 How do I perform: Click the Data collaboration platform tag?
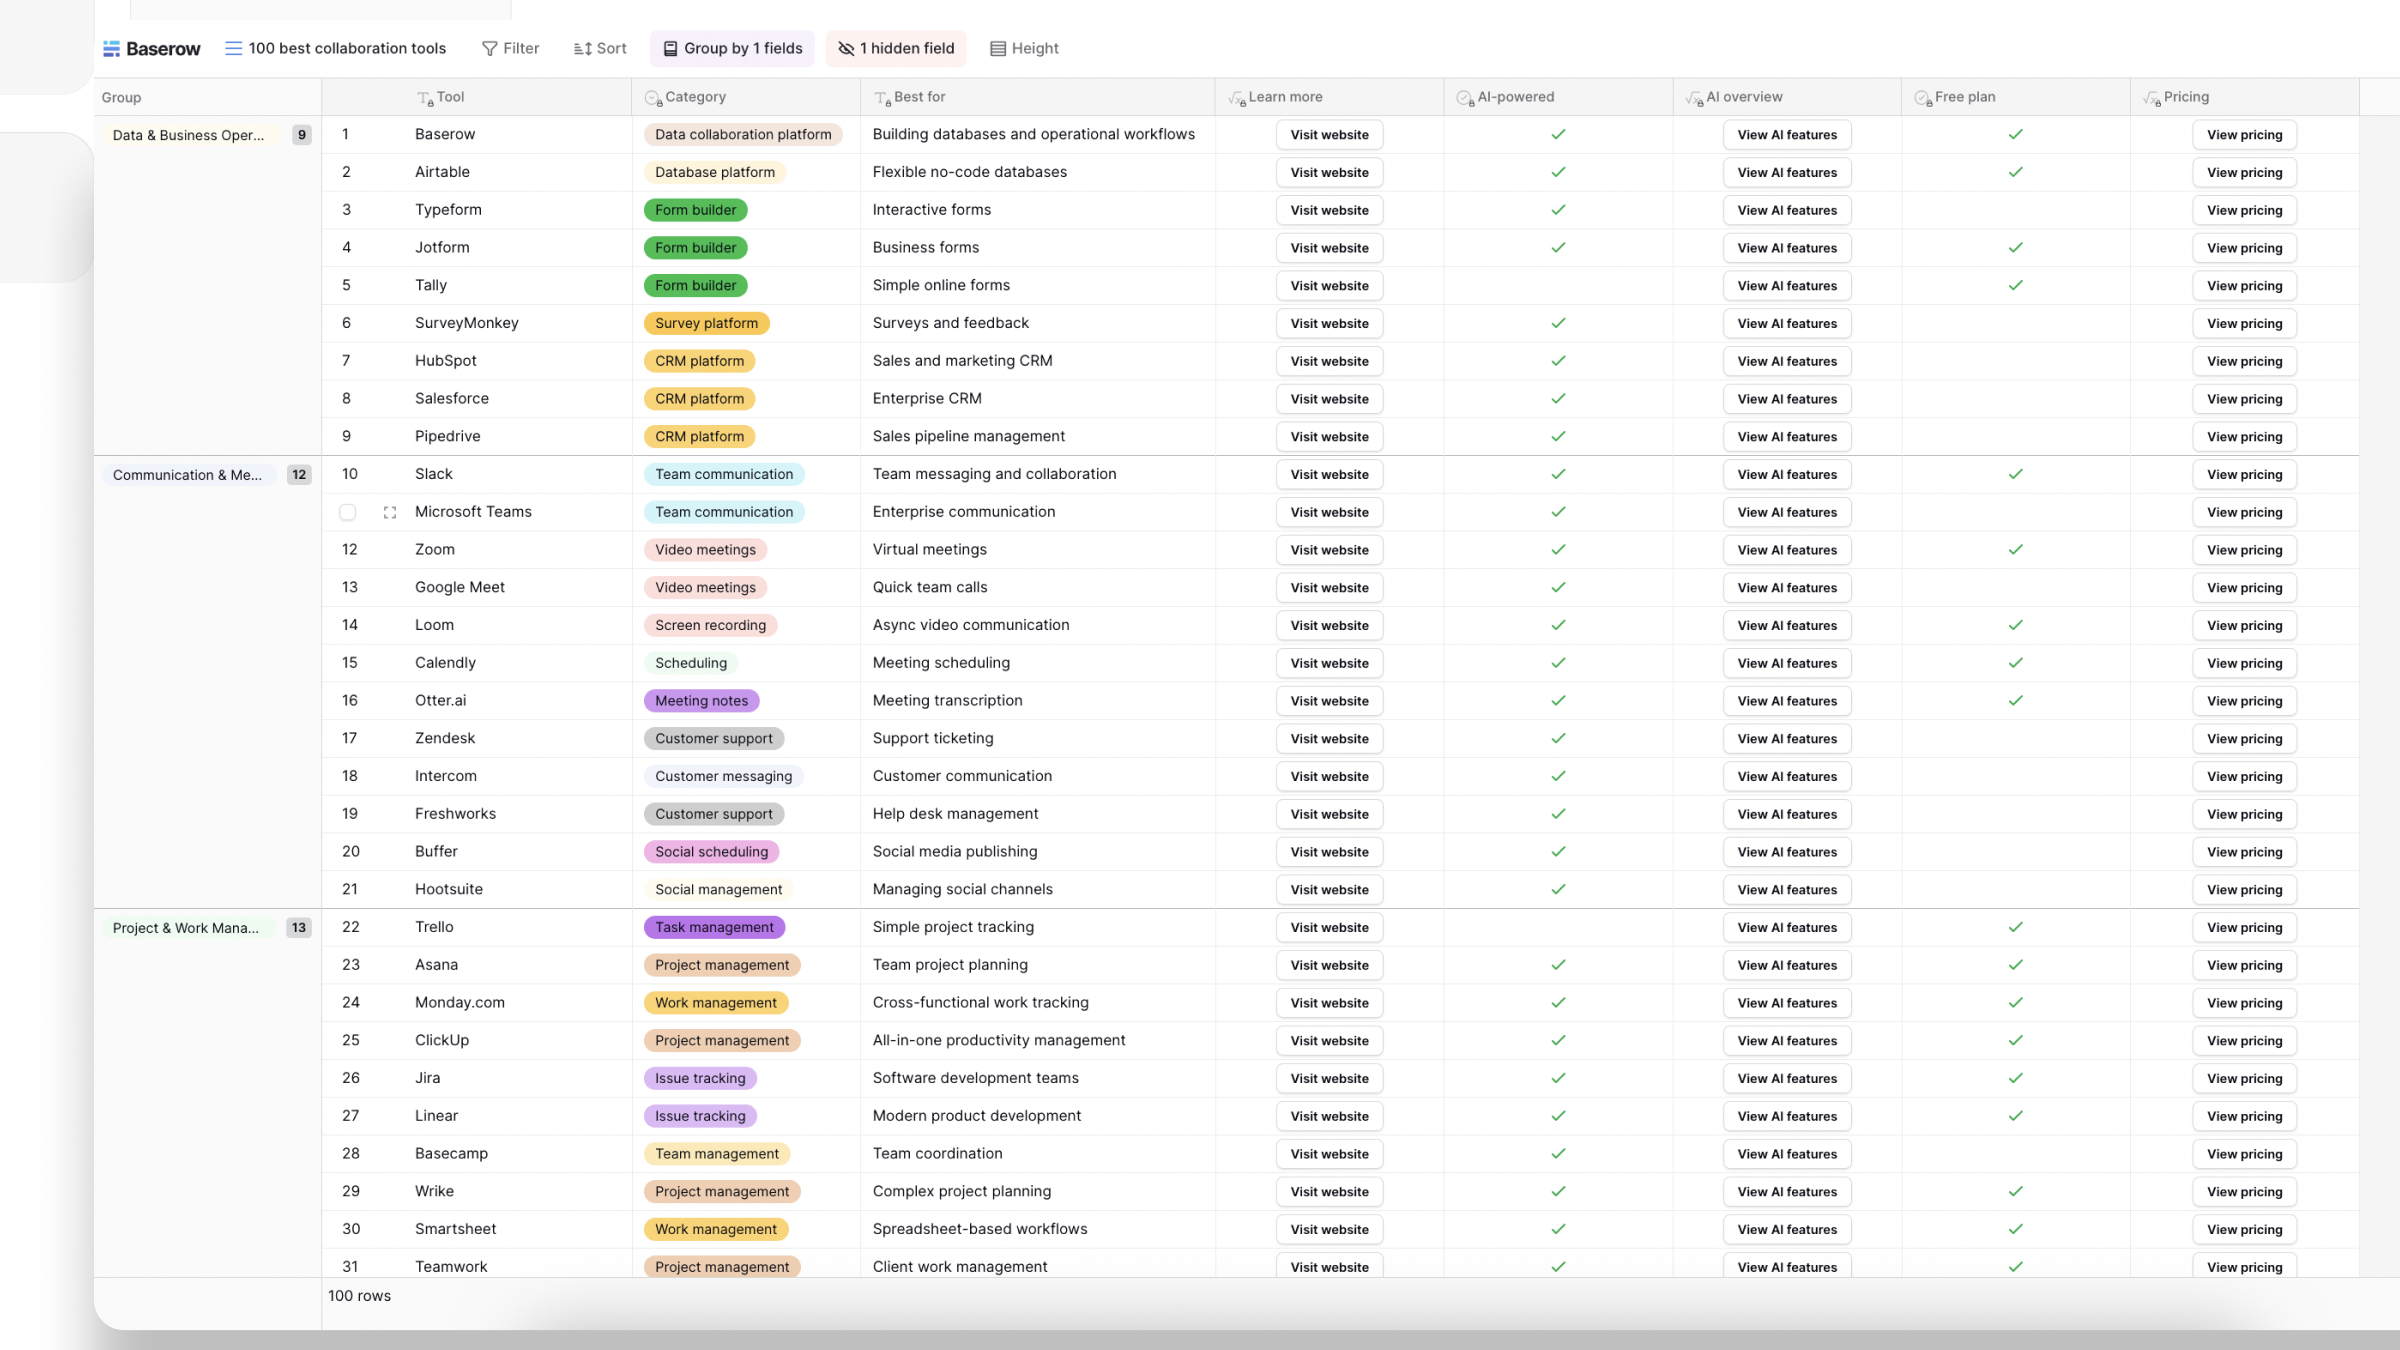pos(743,134)
